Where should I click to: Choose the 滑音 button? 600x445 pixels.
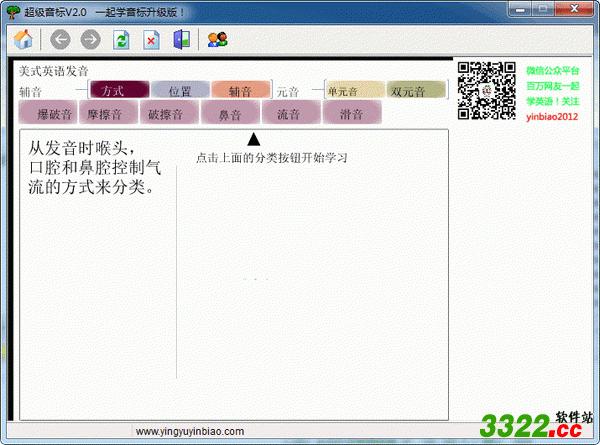point(352,113)
